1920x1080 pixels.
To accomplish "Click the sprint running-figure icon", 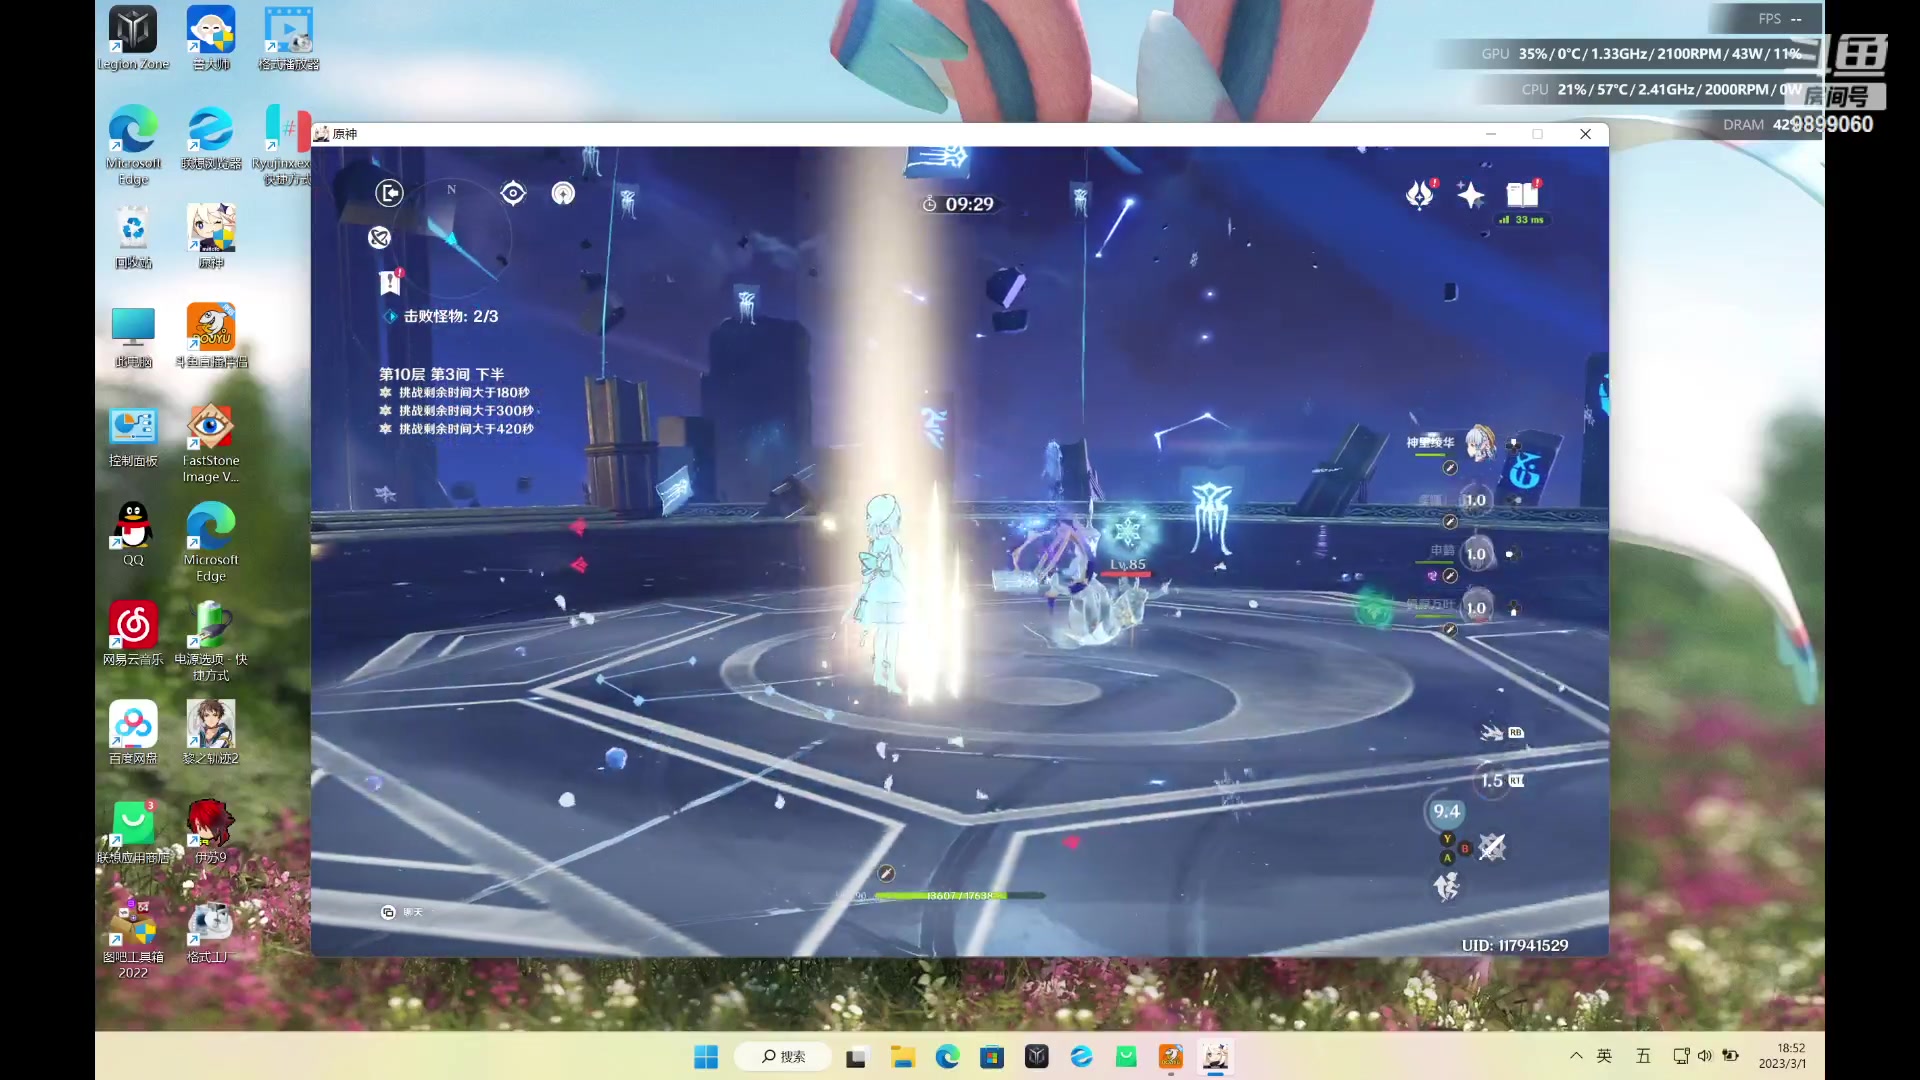I will [x=1446, y=886].
